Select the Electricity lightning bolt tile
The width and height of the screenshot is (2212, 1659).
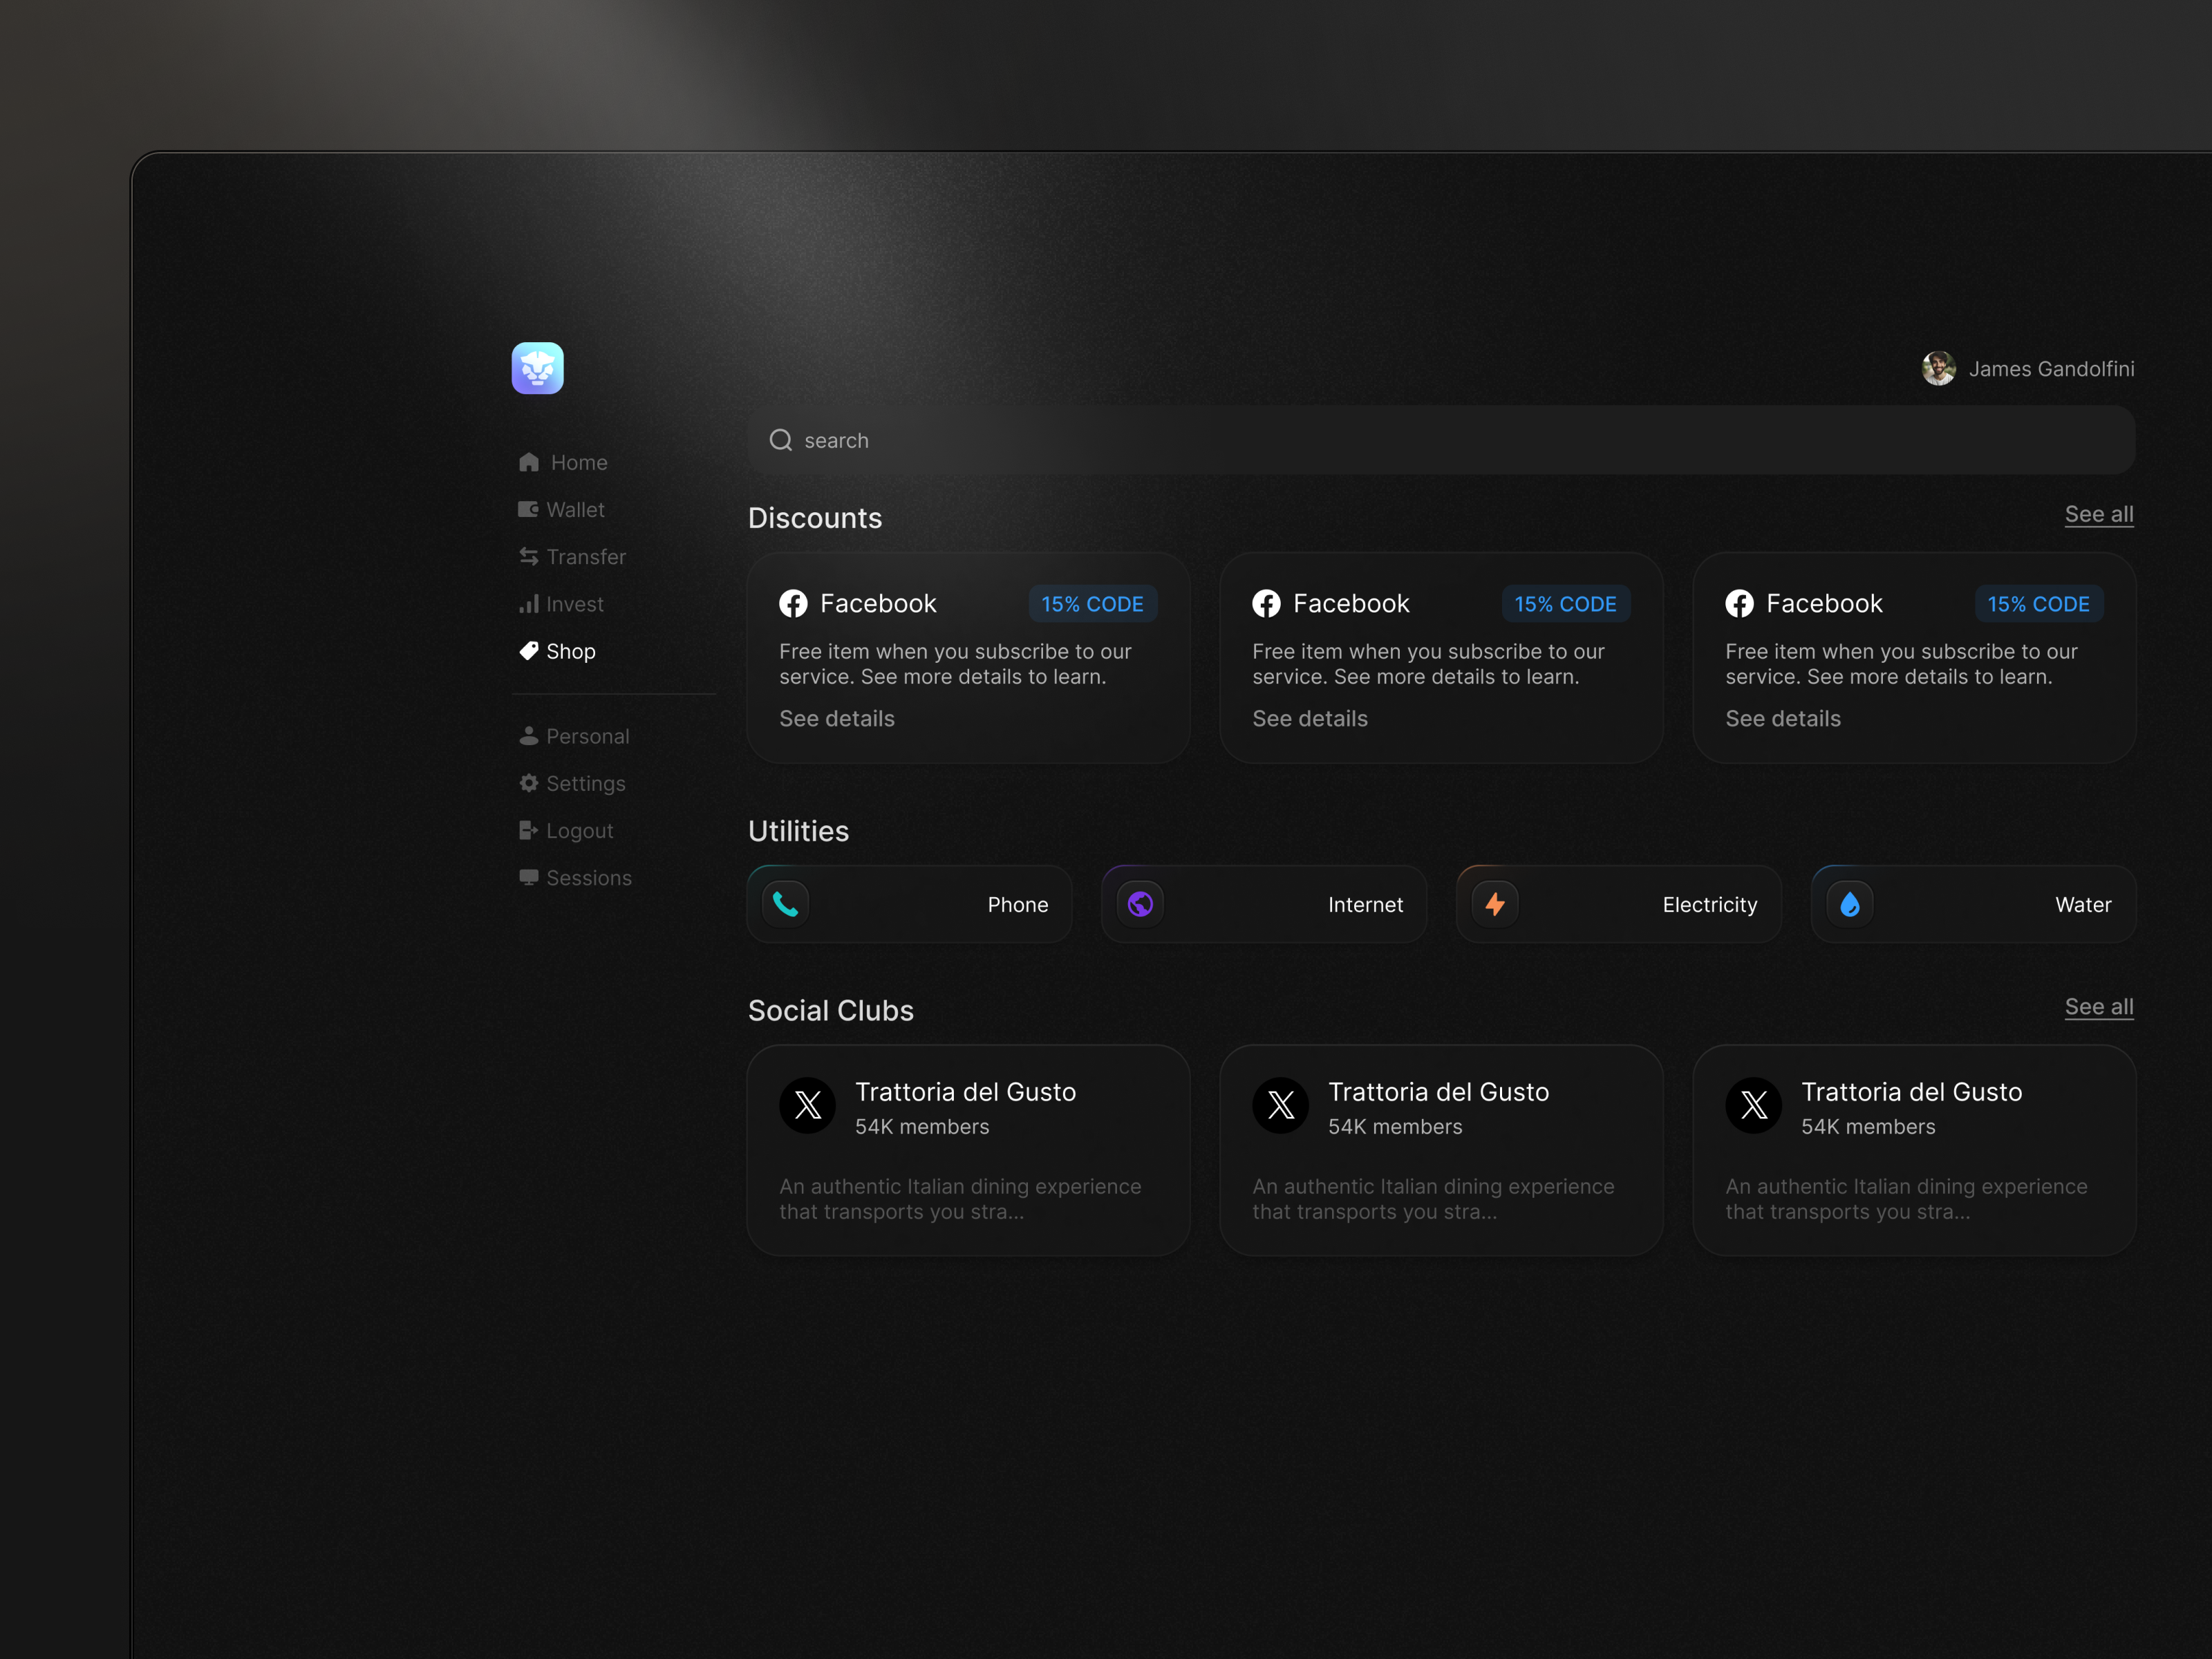point(1618,904)
